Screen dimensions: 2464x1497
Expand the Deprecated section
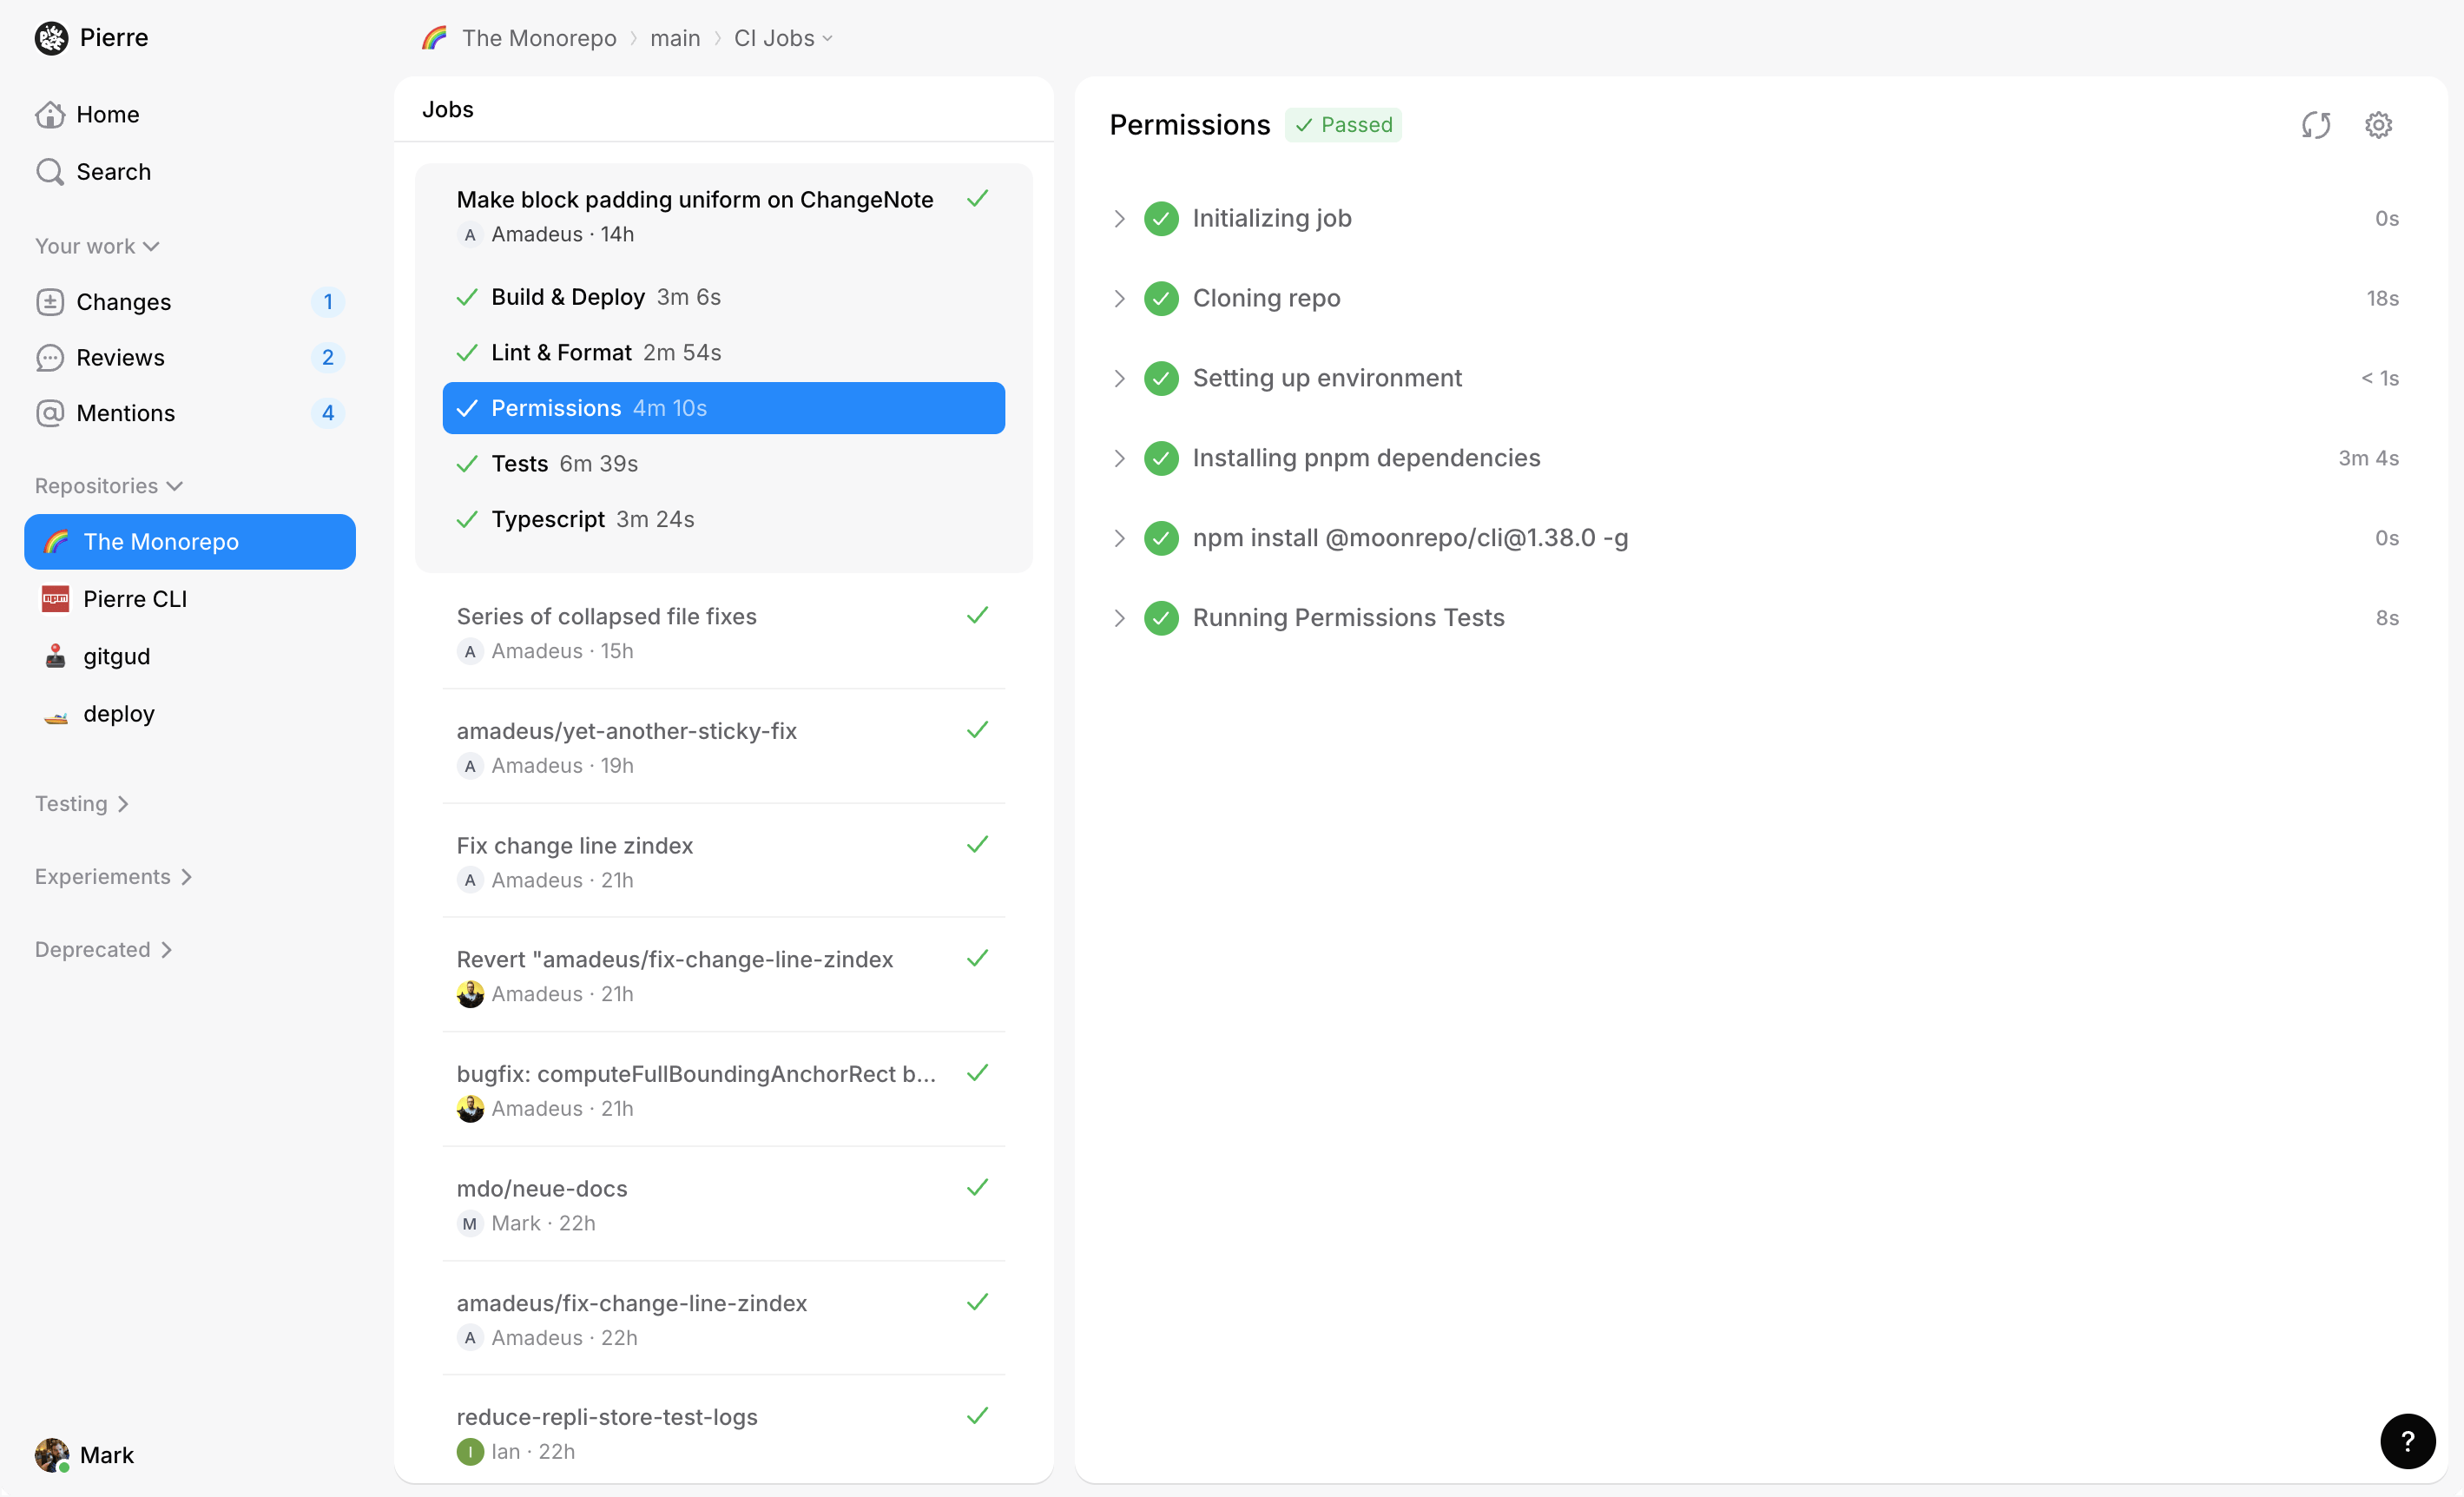pyautogui.click(x=103, y=950)
